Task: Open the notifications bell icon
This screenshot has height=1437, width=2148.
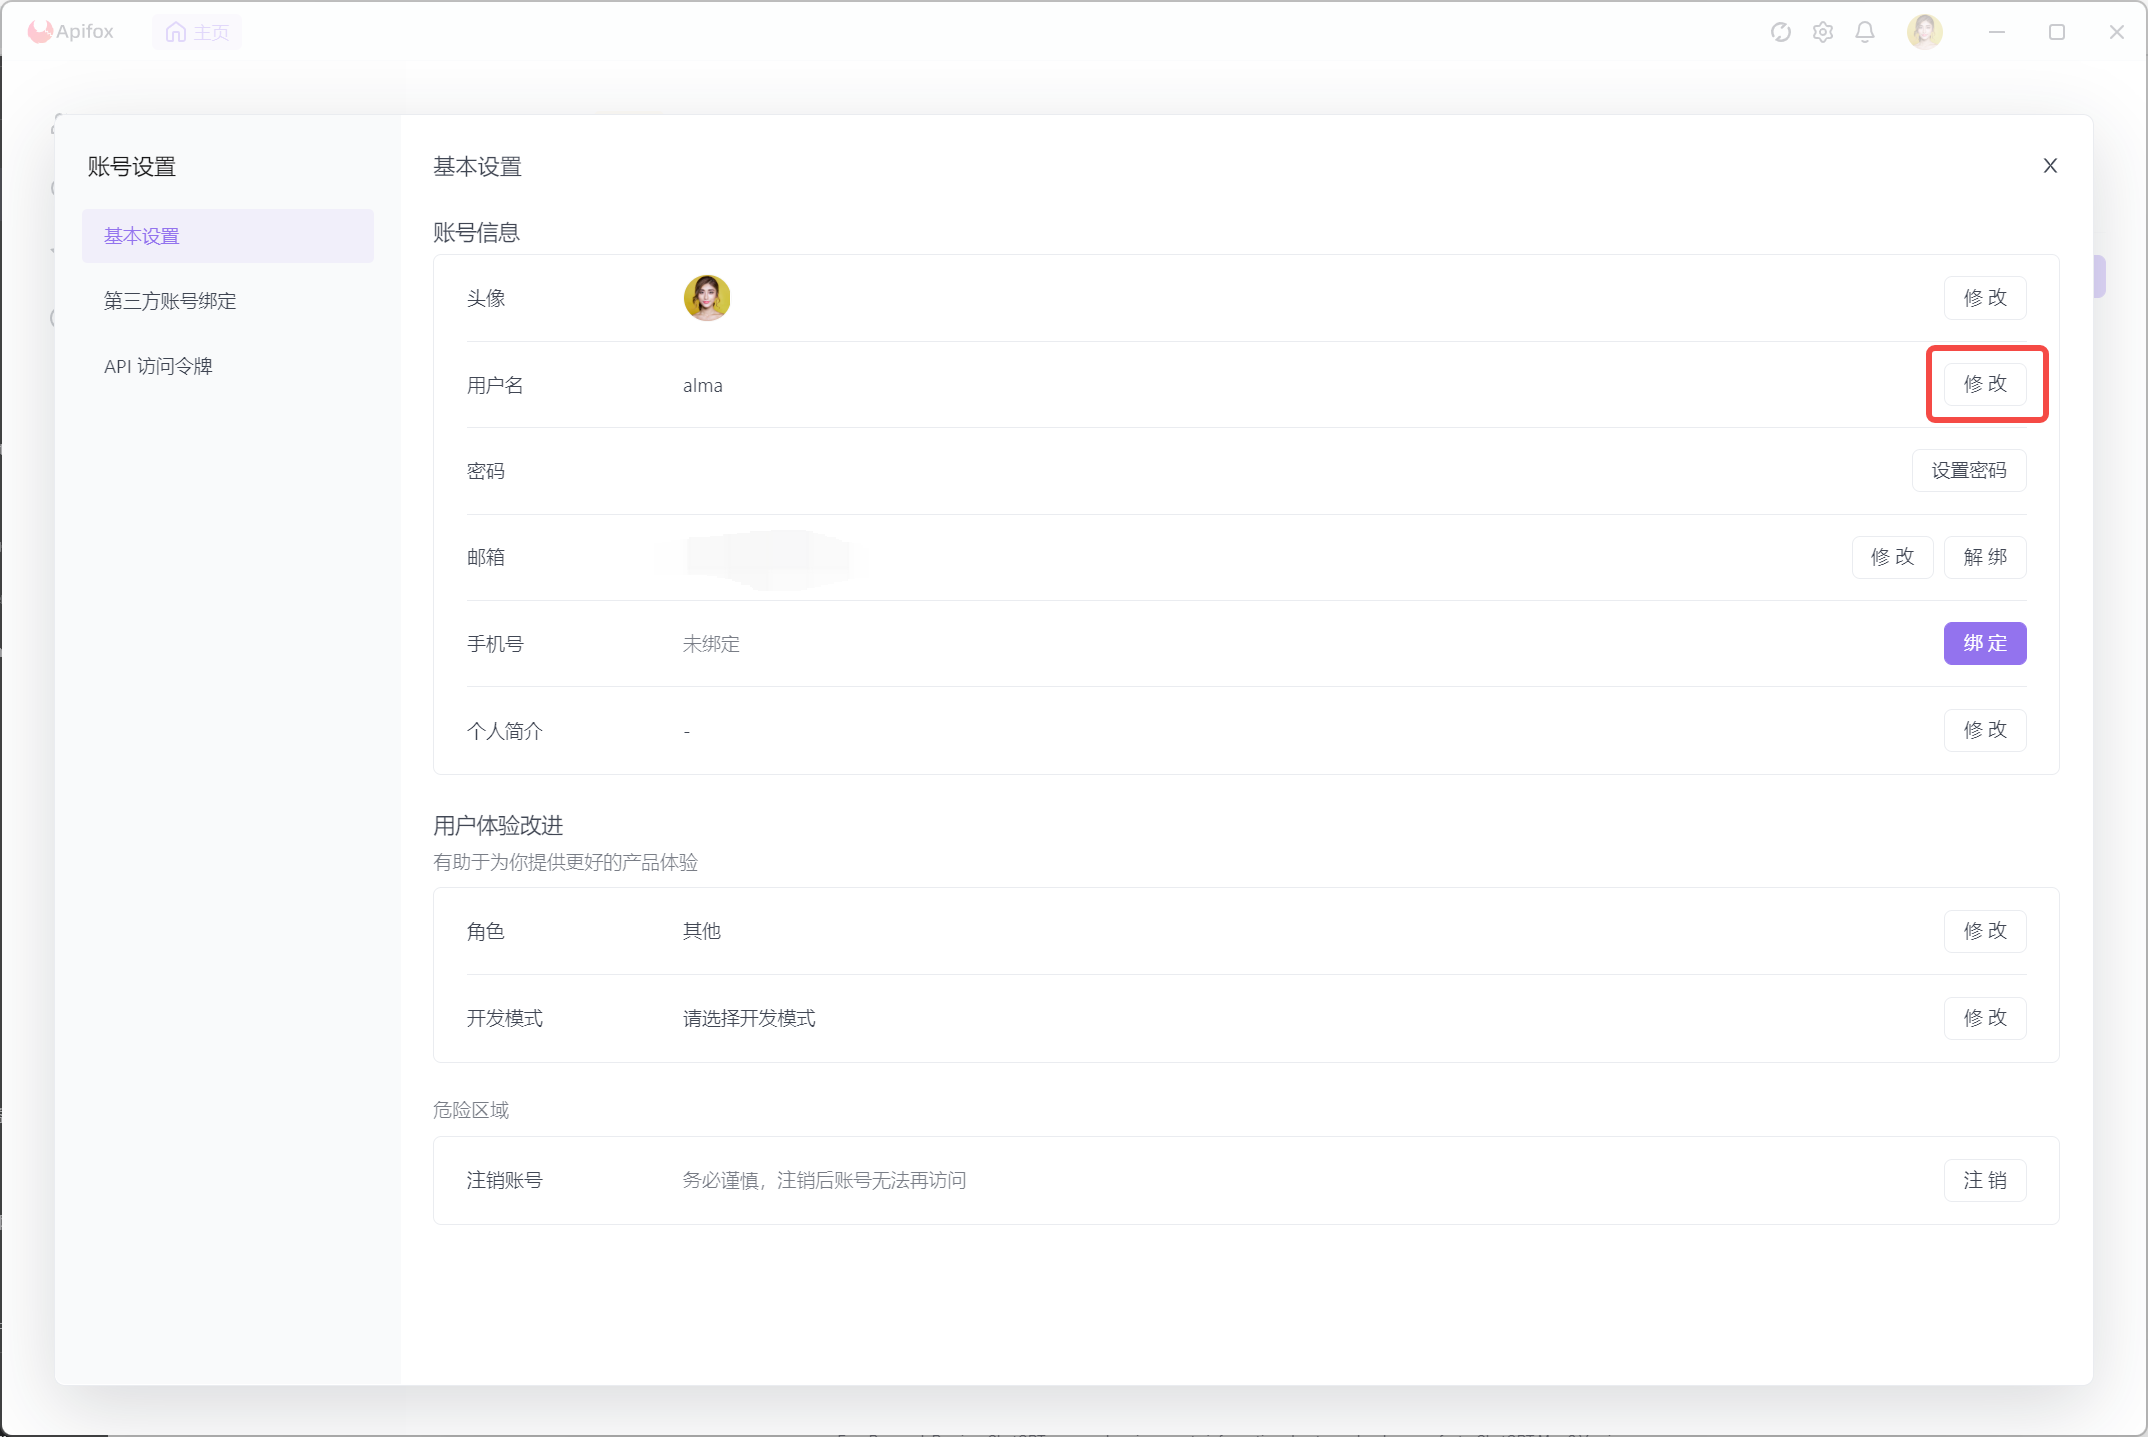Action: tap(1864, 32)
